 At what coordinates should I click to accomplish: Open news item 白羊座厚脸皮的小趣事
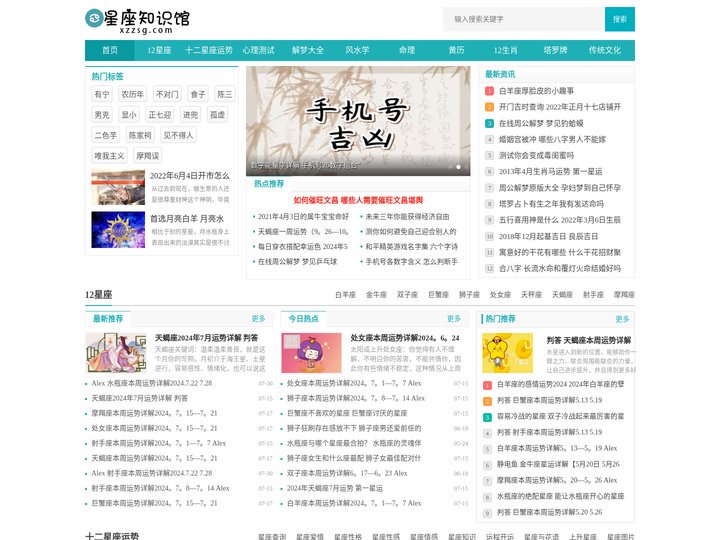coord(536,91)
